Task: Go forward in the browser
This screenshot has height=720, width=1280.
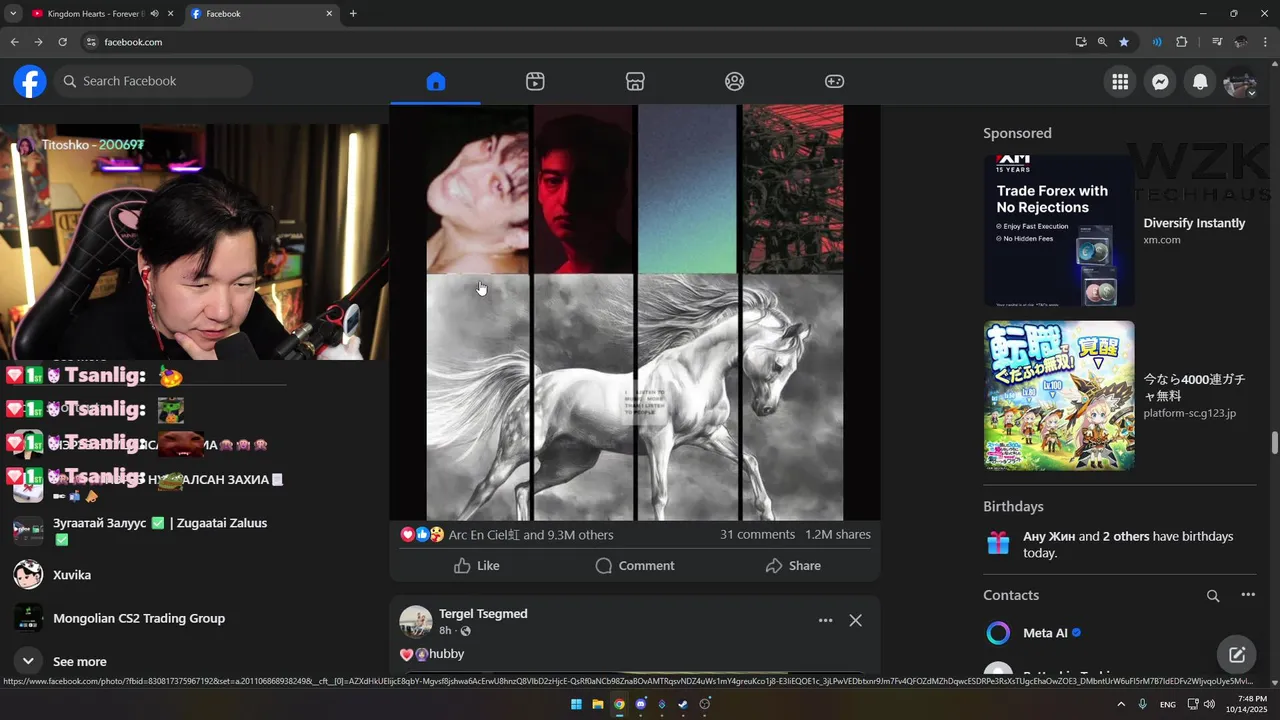Action: tap(38, 42)
